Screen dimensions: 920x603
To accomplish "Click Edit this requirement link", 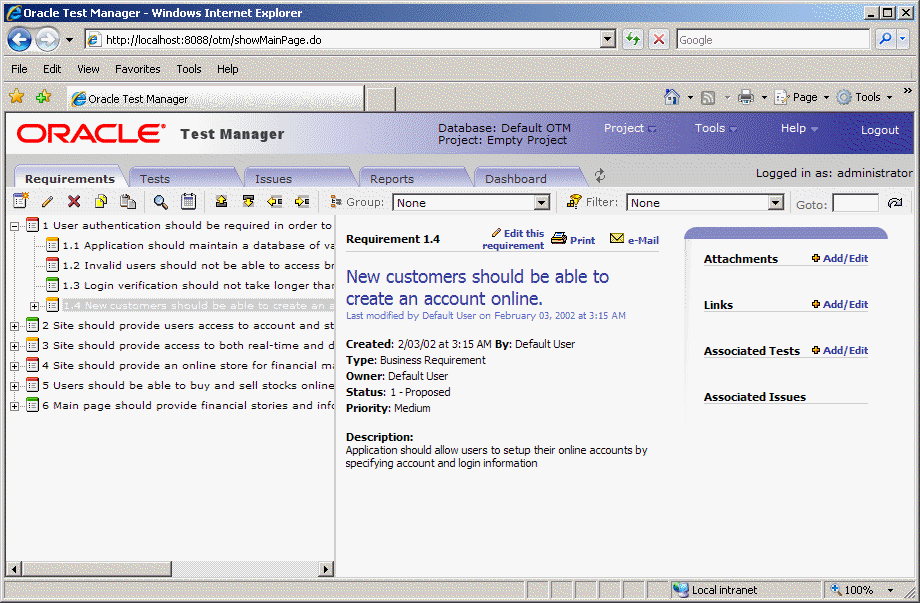I will 513,239.
